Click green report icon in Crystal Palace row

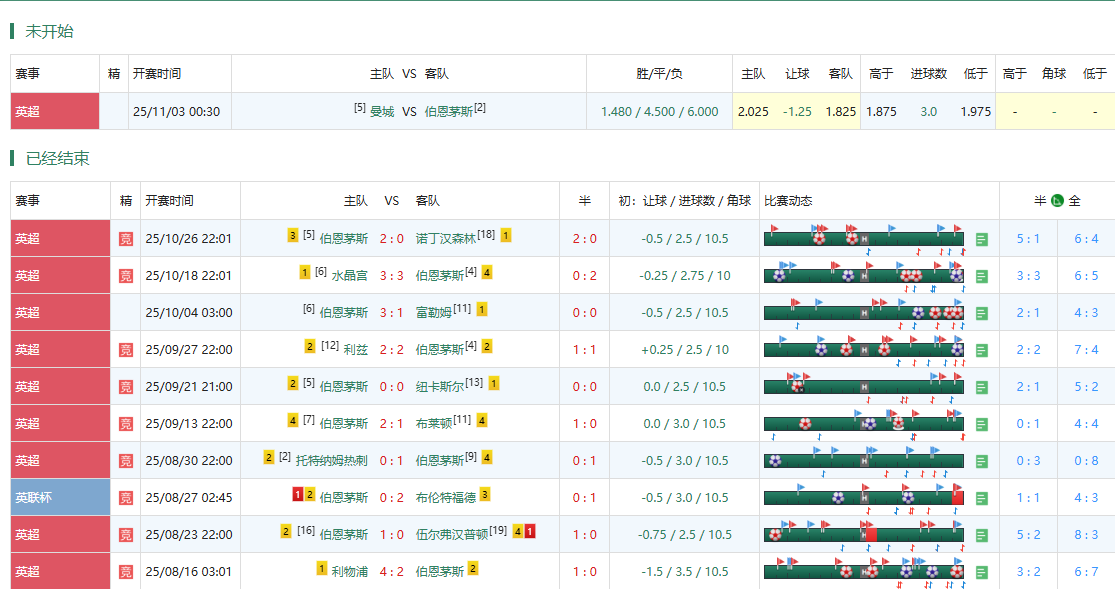point(981,276)
